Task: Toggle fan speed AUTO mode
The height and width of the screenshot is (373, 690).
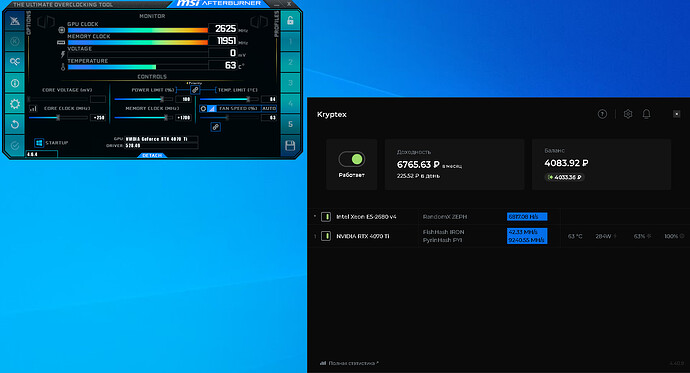Action: point(269,108)
